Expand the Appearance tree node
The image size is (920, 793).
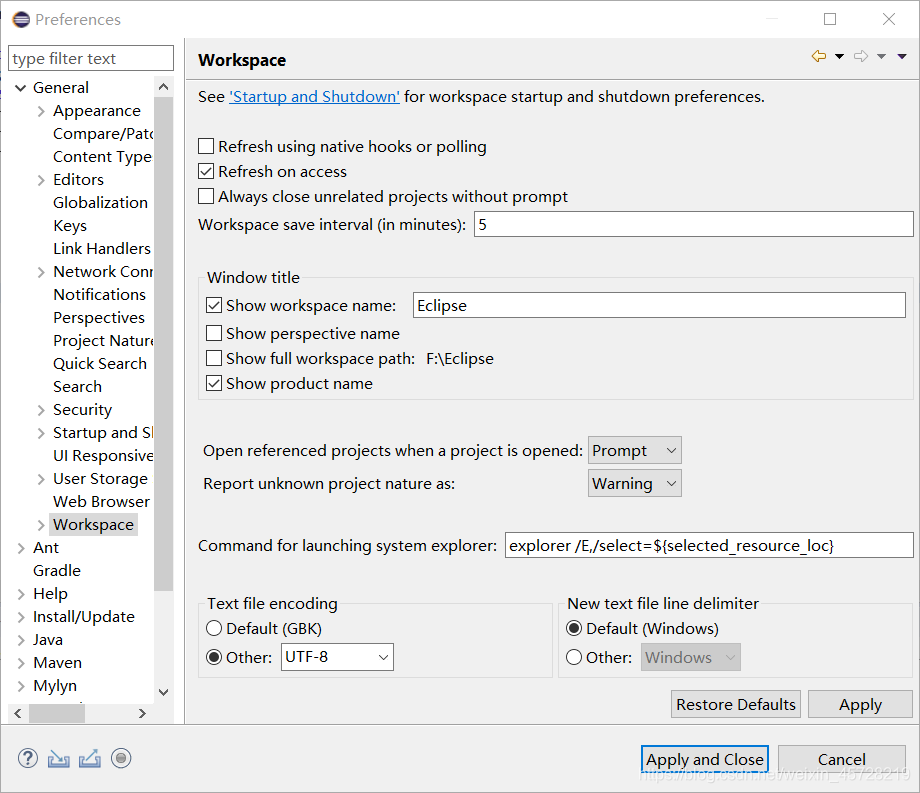40,111
